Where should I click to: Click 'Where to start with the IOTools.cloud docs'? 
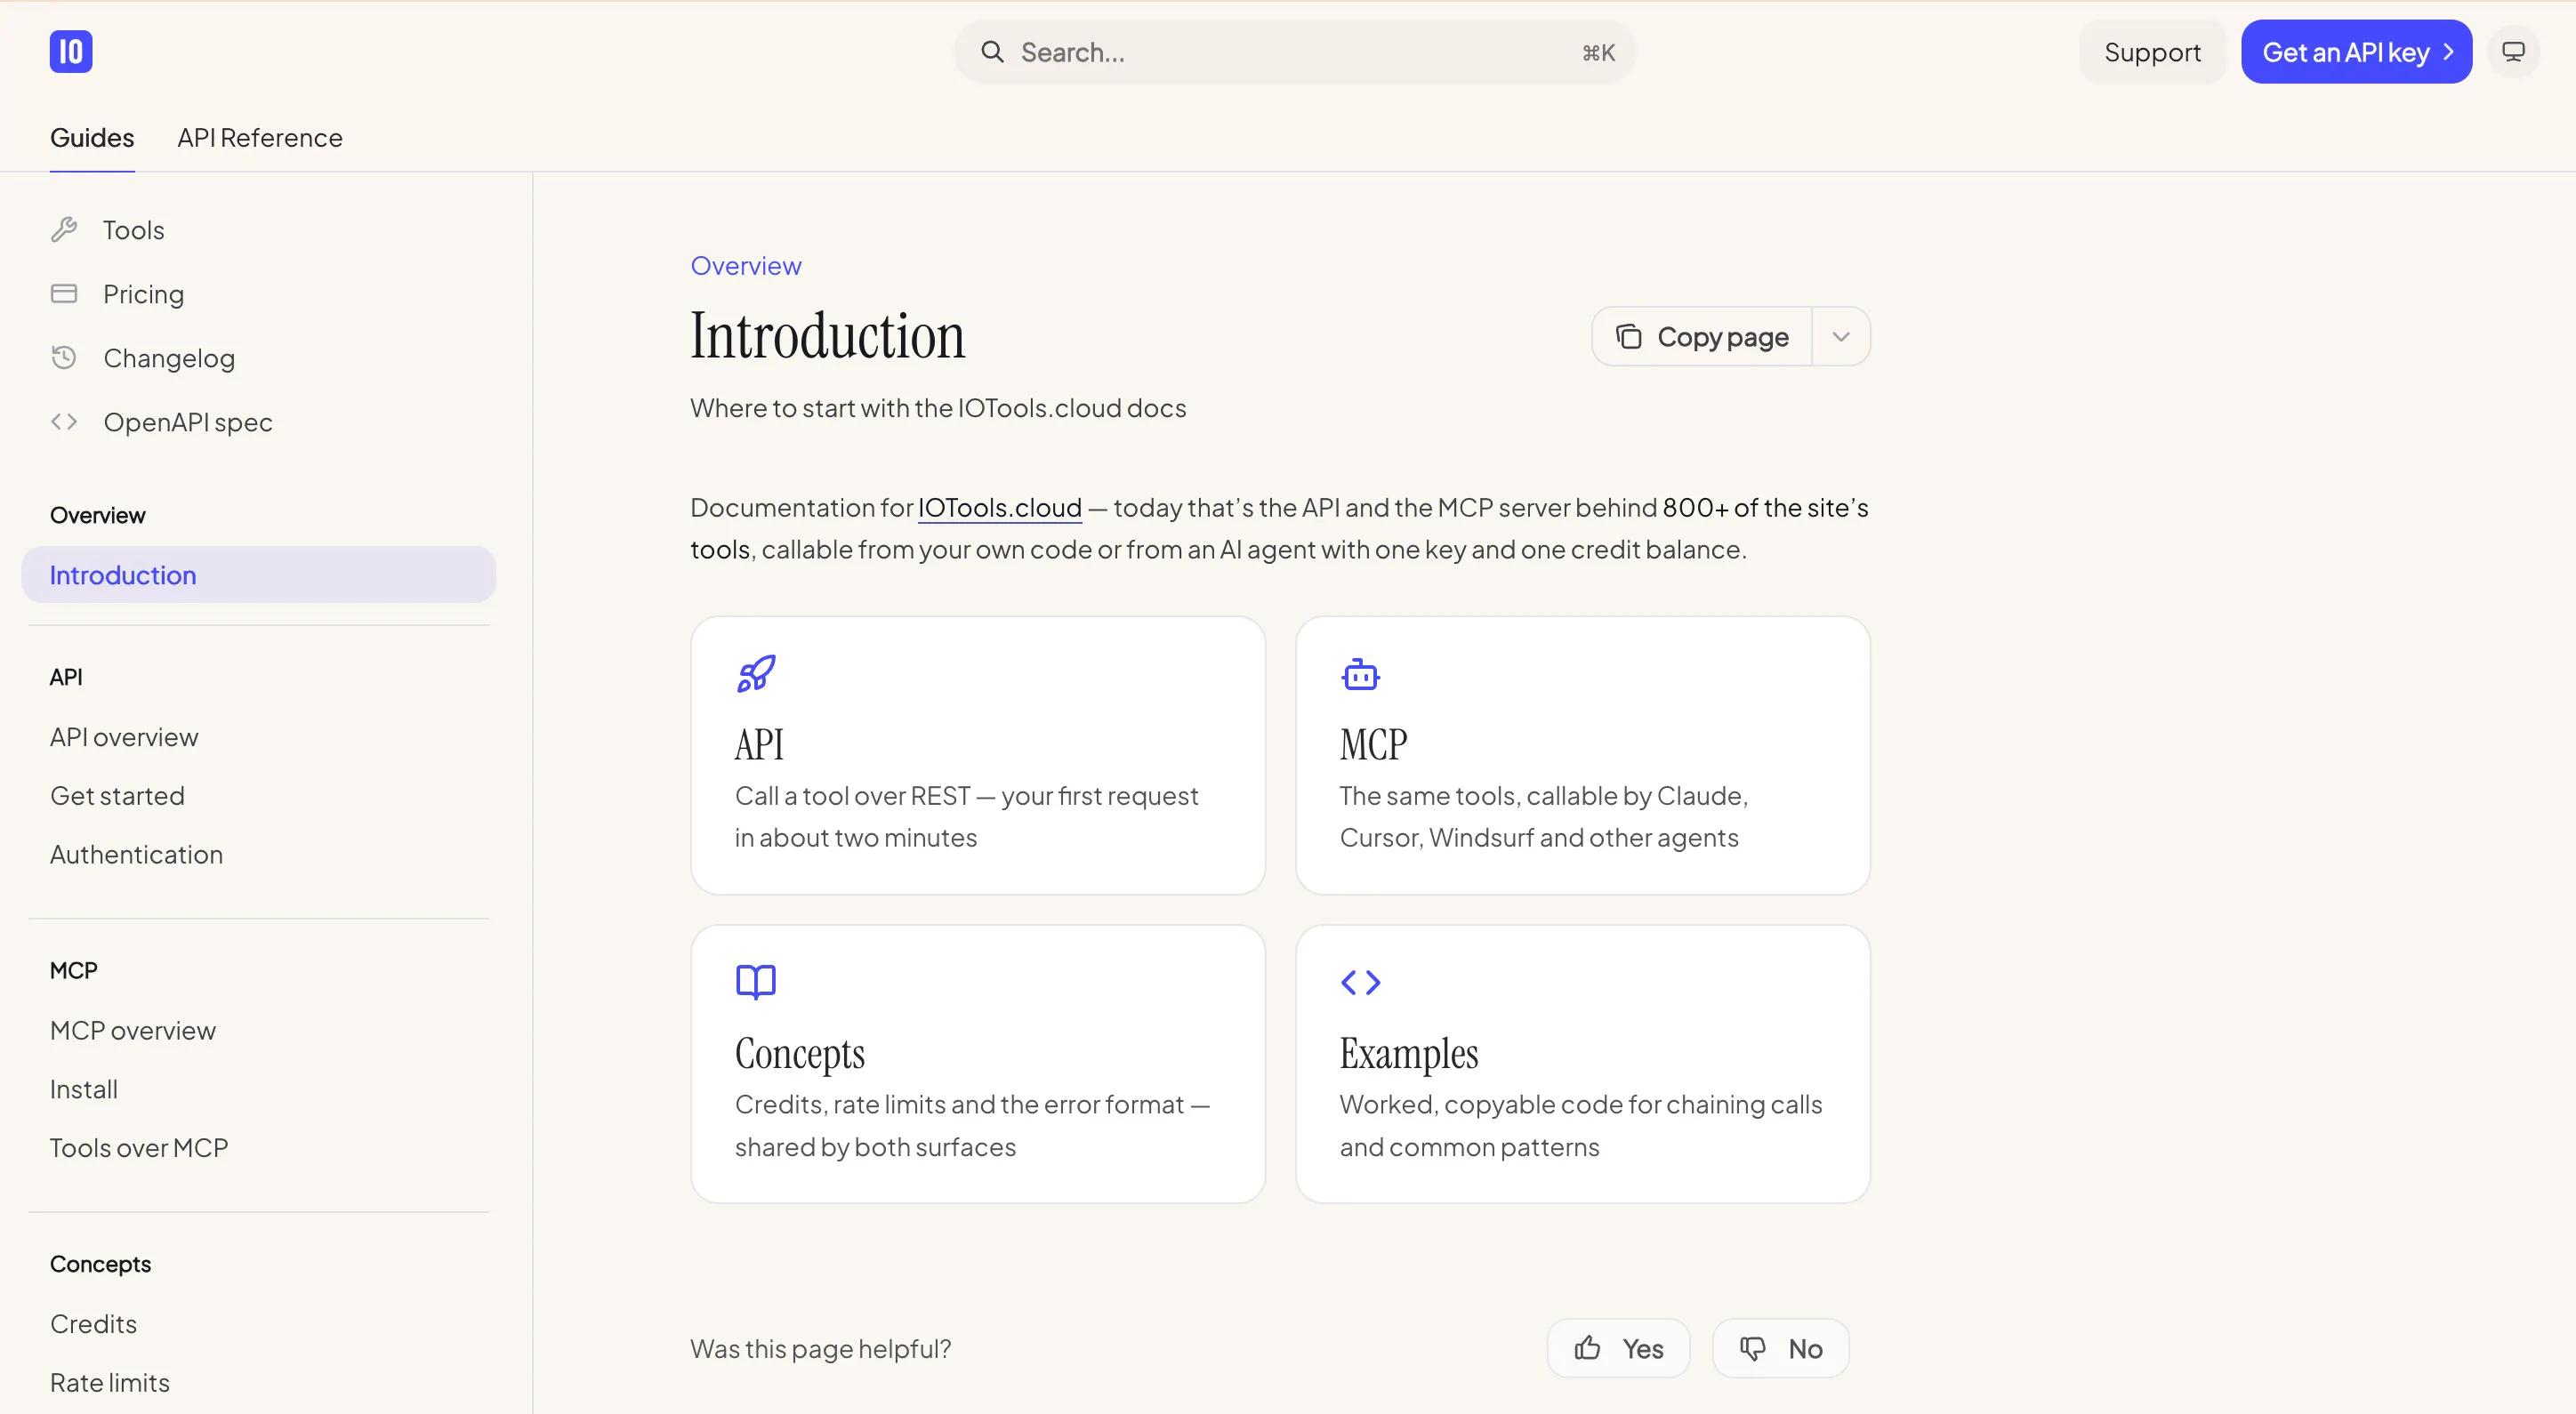(938, 408)
